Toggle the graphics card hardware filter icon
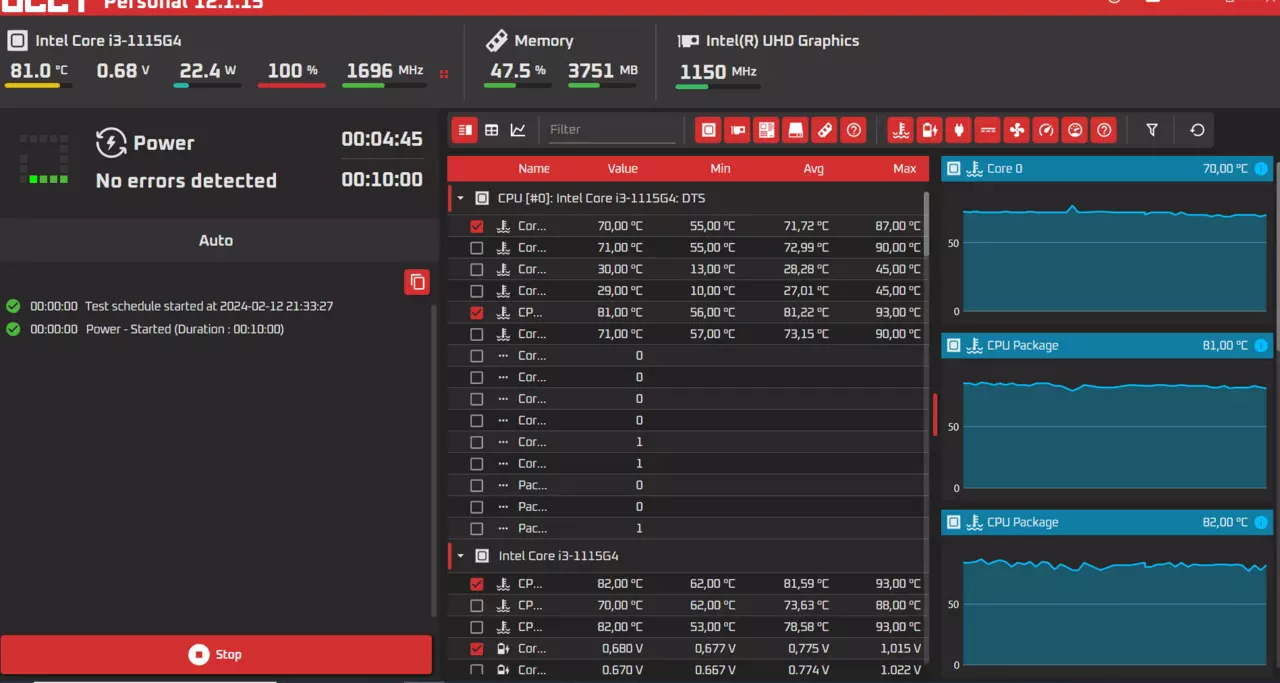The height and width of the screenshot is (683, 1280). (x=738, y=130)
